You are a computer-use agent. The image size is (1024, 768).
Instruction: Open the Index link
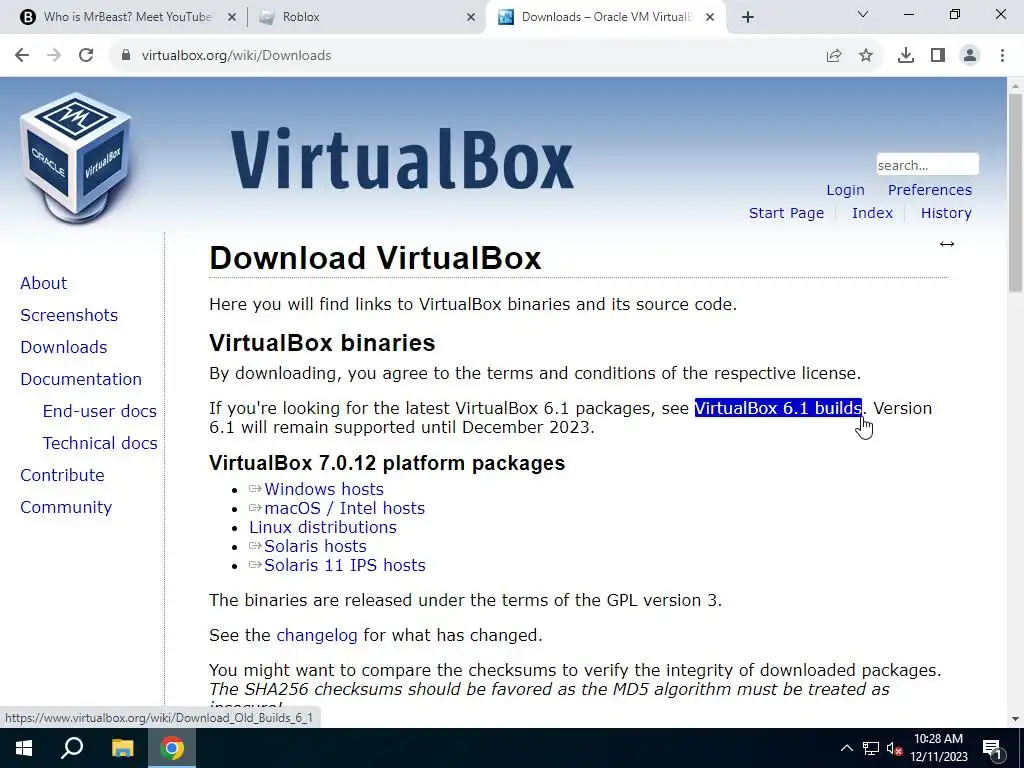(x=872, y=213)
